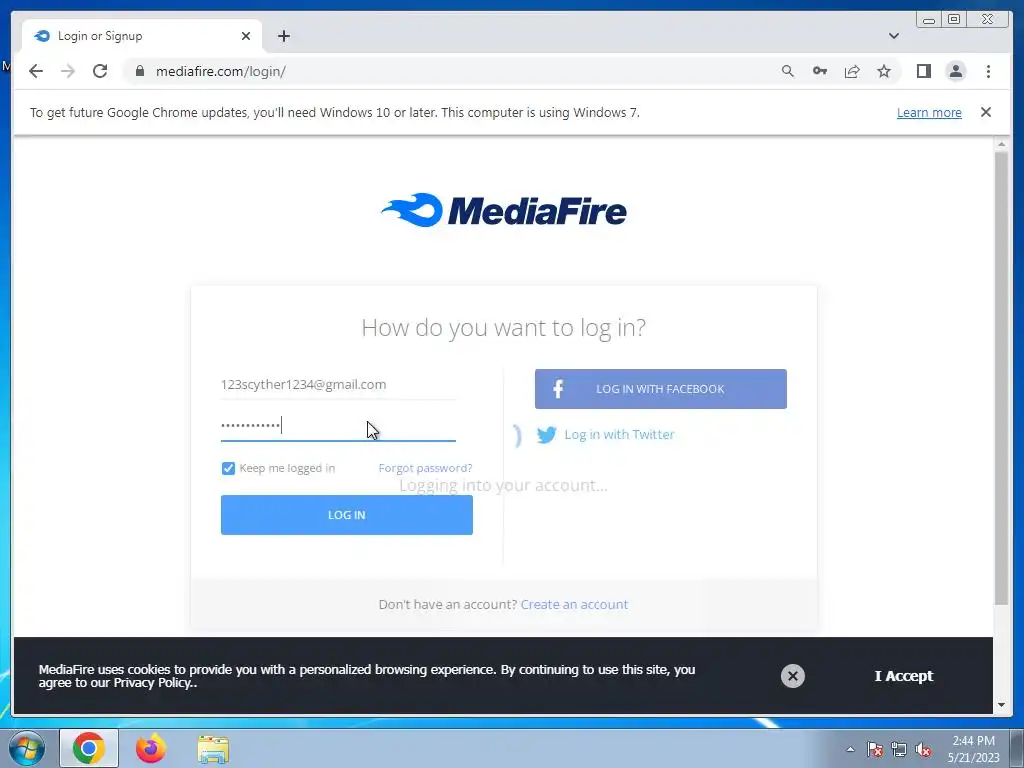View site information via the padlock icon
Viewport: 1024px width, 768px height.
pyautogui.click(x=140, y=71)
